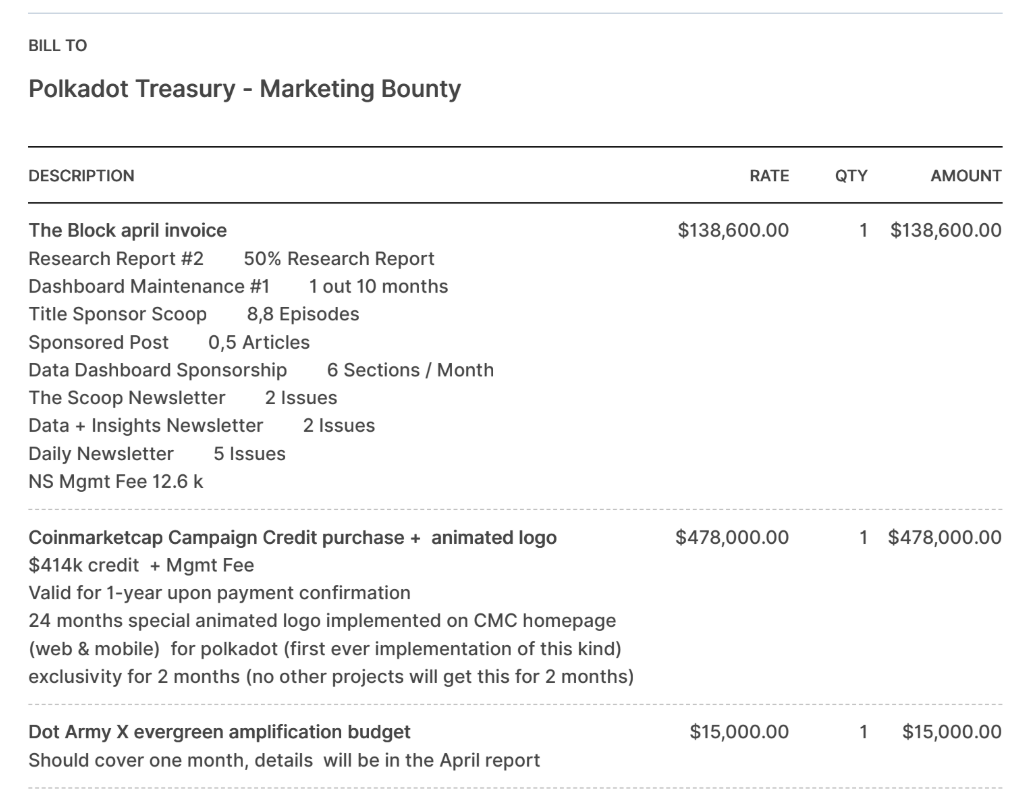Screen dimensions: 1030x792
Task: Select '24 months special animated logo' line
Action: (322, 621)
